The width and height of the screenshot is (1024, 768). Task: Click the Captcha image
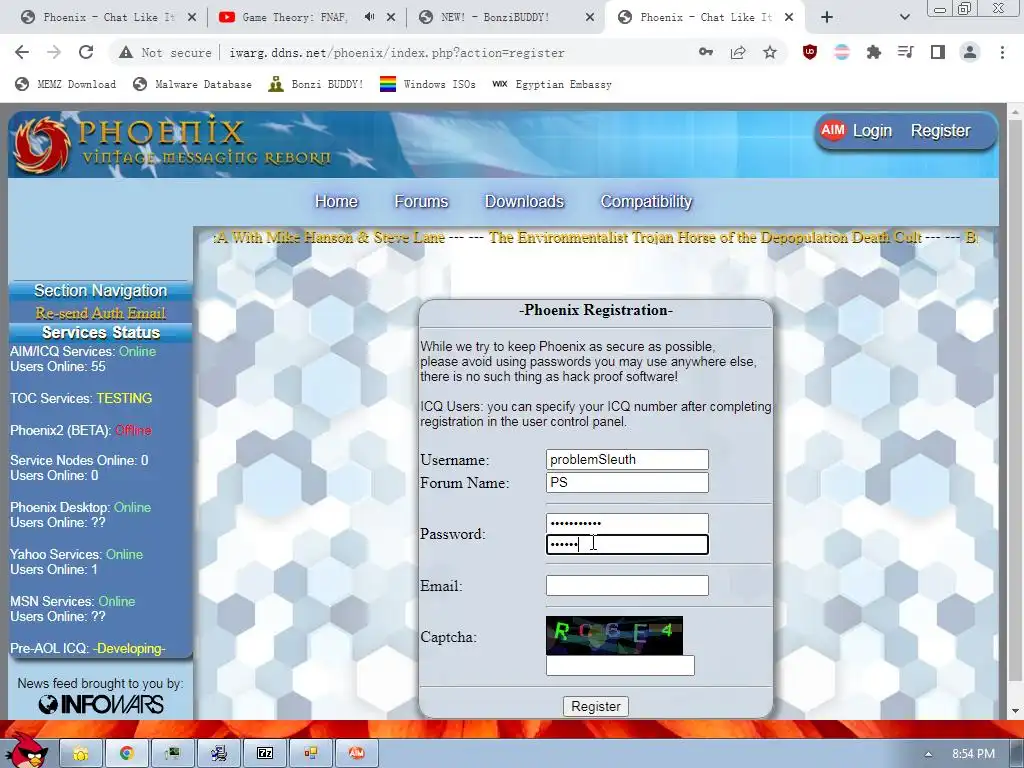[615, 635]
